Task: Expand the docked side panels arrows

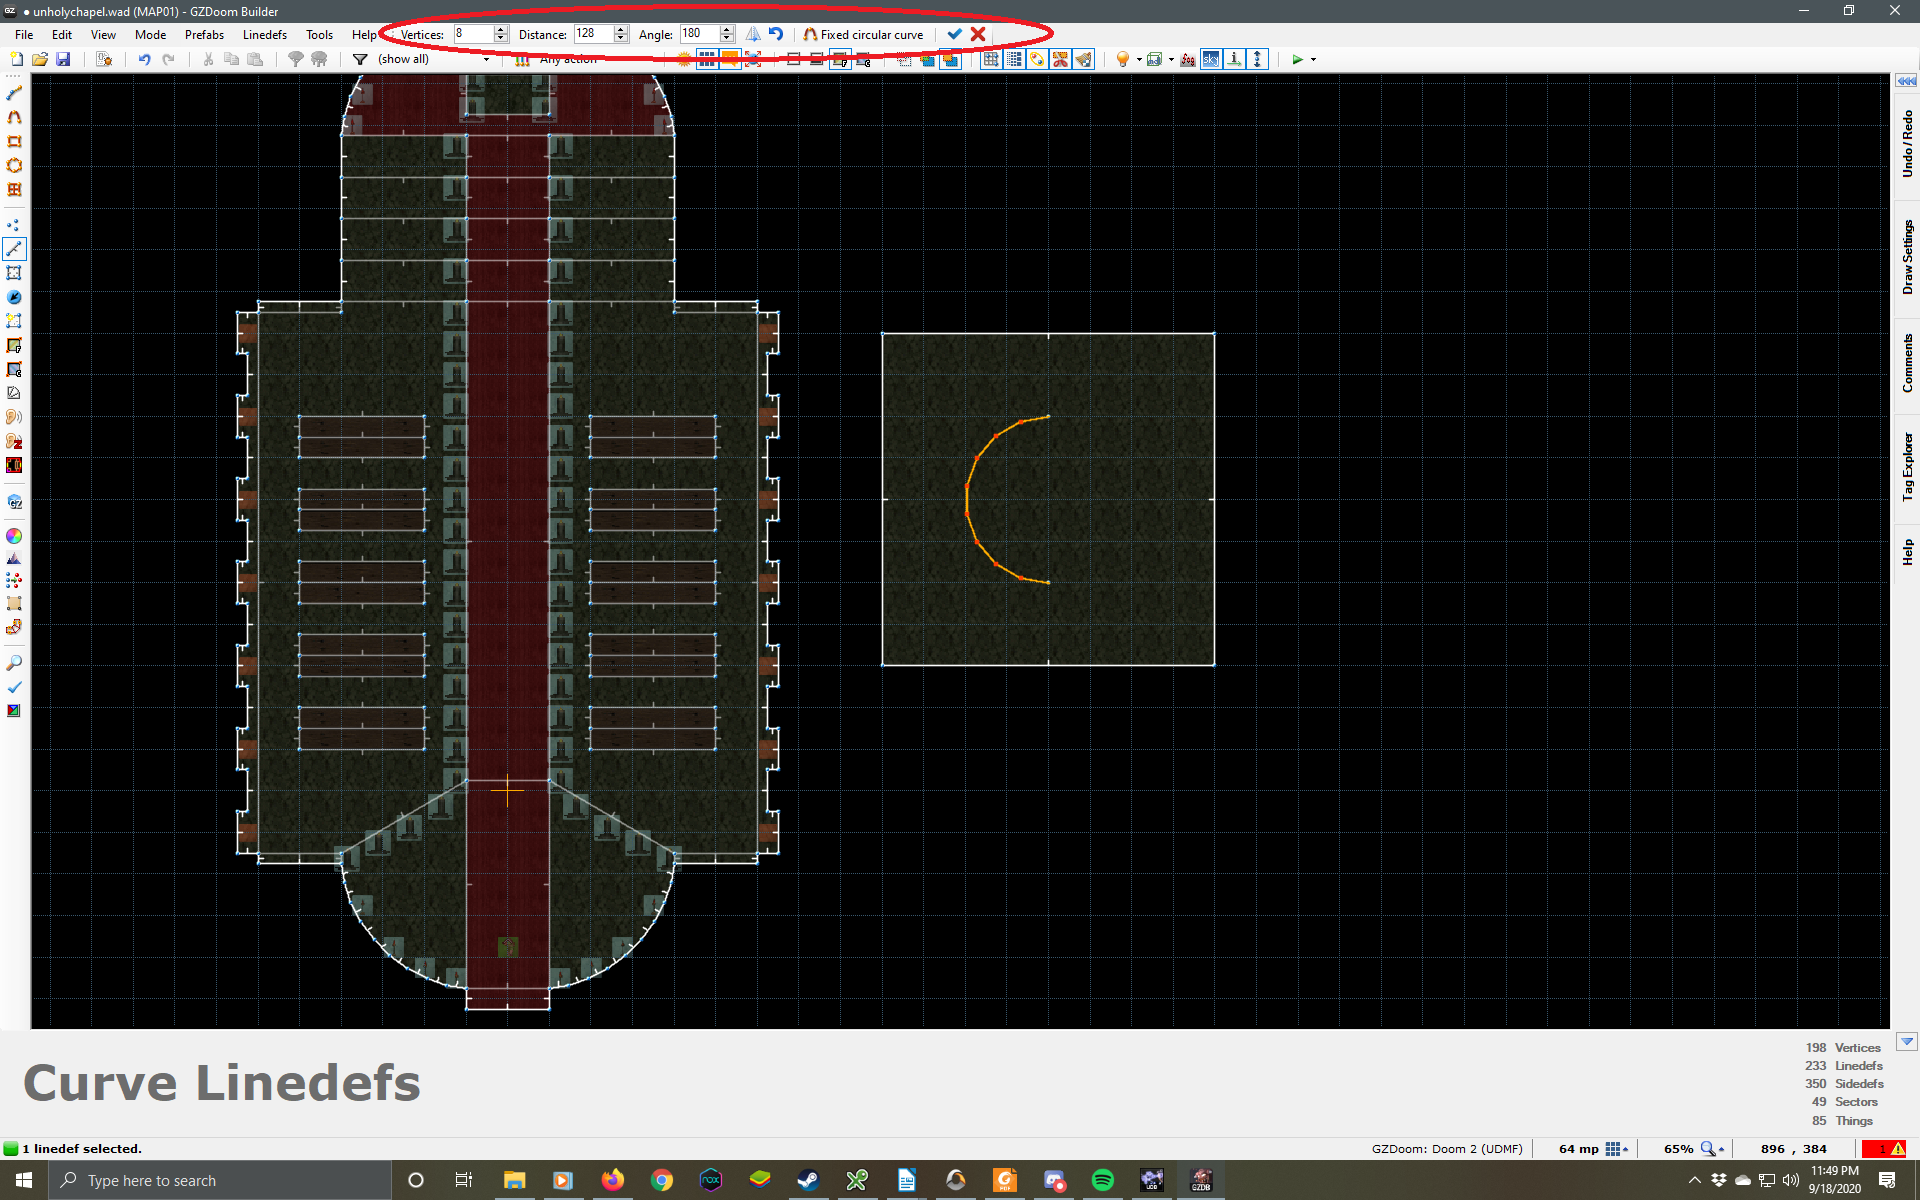Action: click(1906, 81)
